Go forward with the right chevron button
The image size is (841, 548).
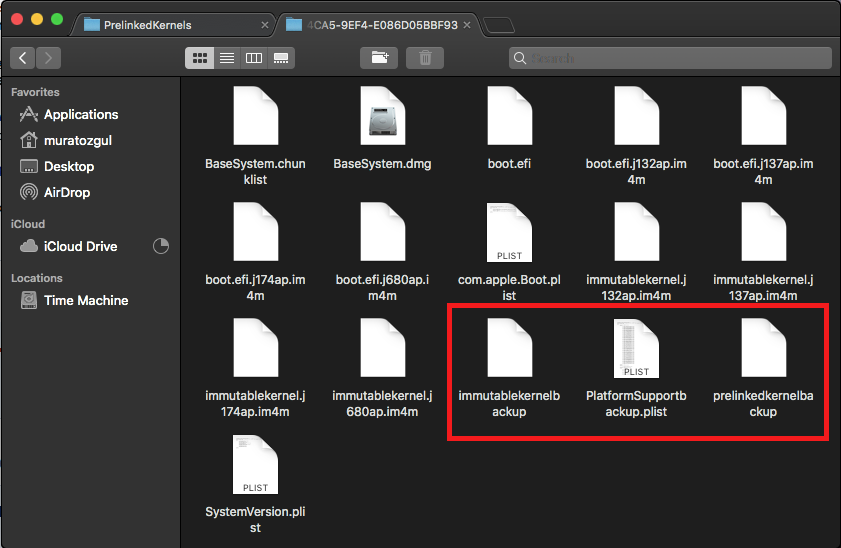pyautogui.click(x=48, y=58)
